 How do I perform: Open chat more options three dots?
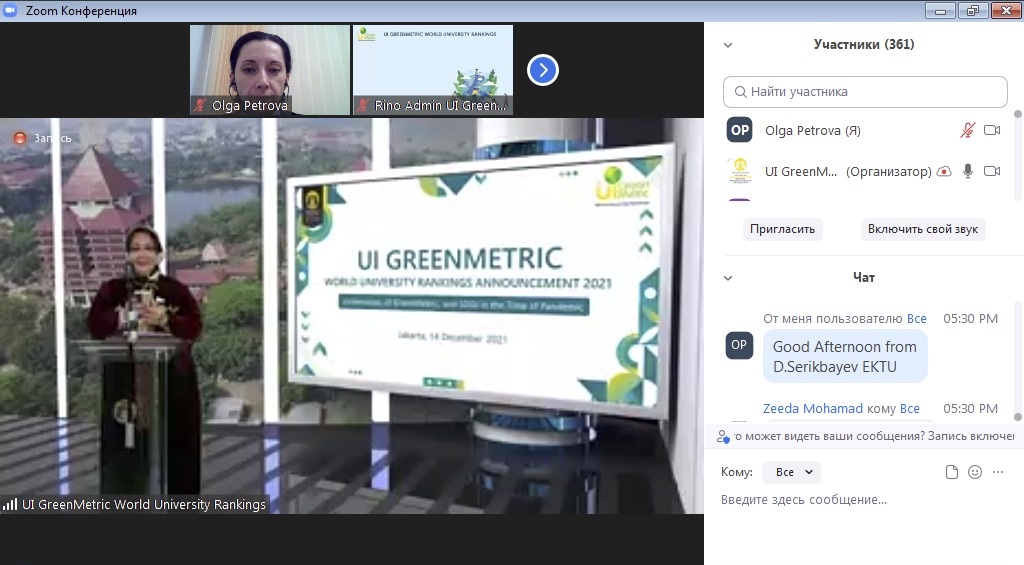click(998, 472)
